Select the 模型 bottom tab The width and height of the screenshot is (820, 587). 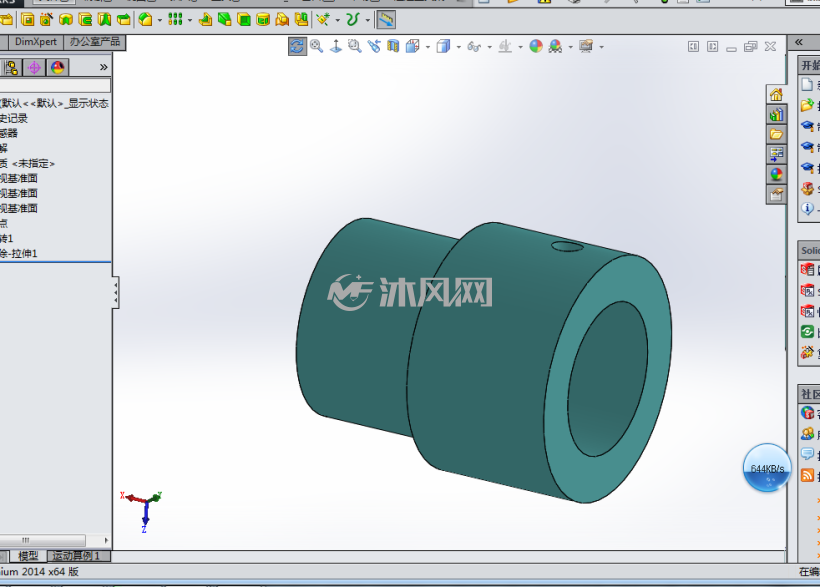(27, 556)
